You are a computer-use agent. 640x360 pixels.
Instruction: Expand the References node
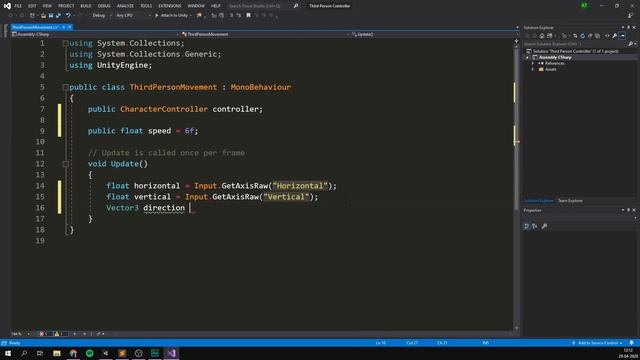(533, 63)
